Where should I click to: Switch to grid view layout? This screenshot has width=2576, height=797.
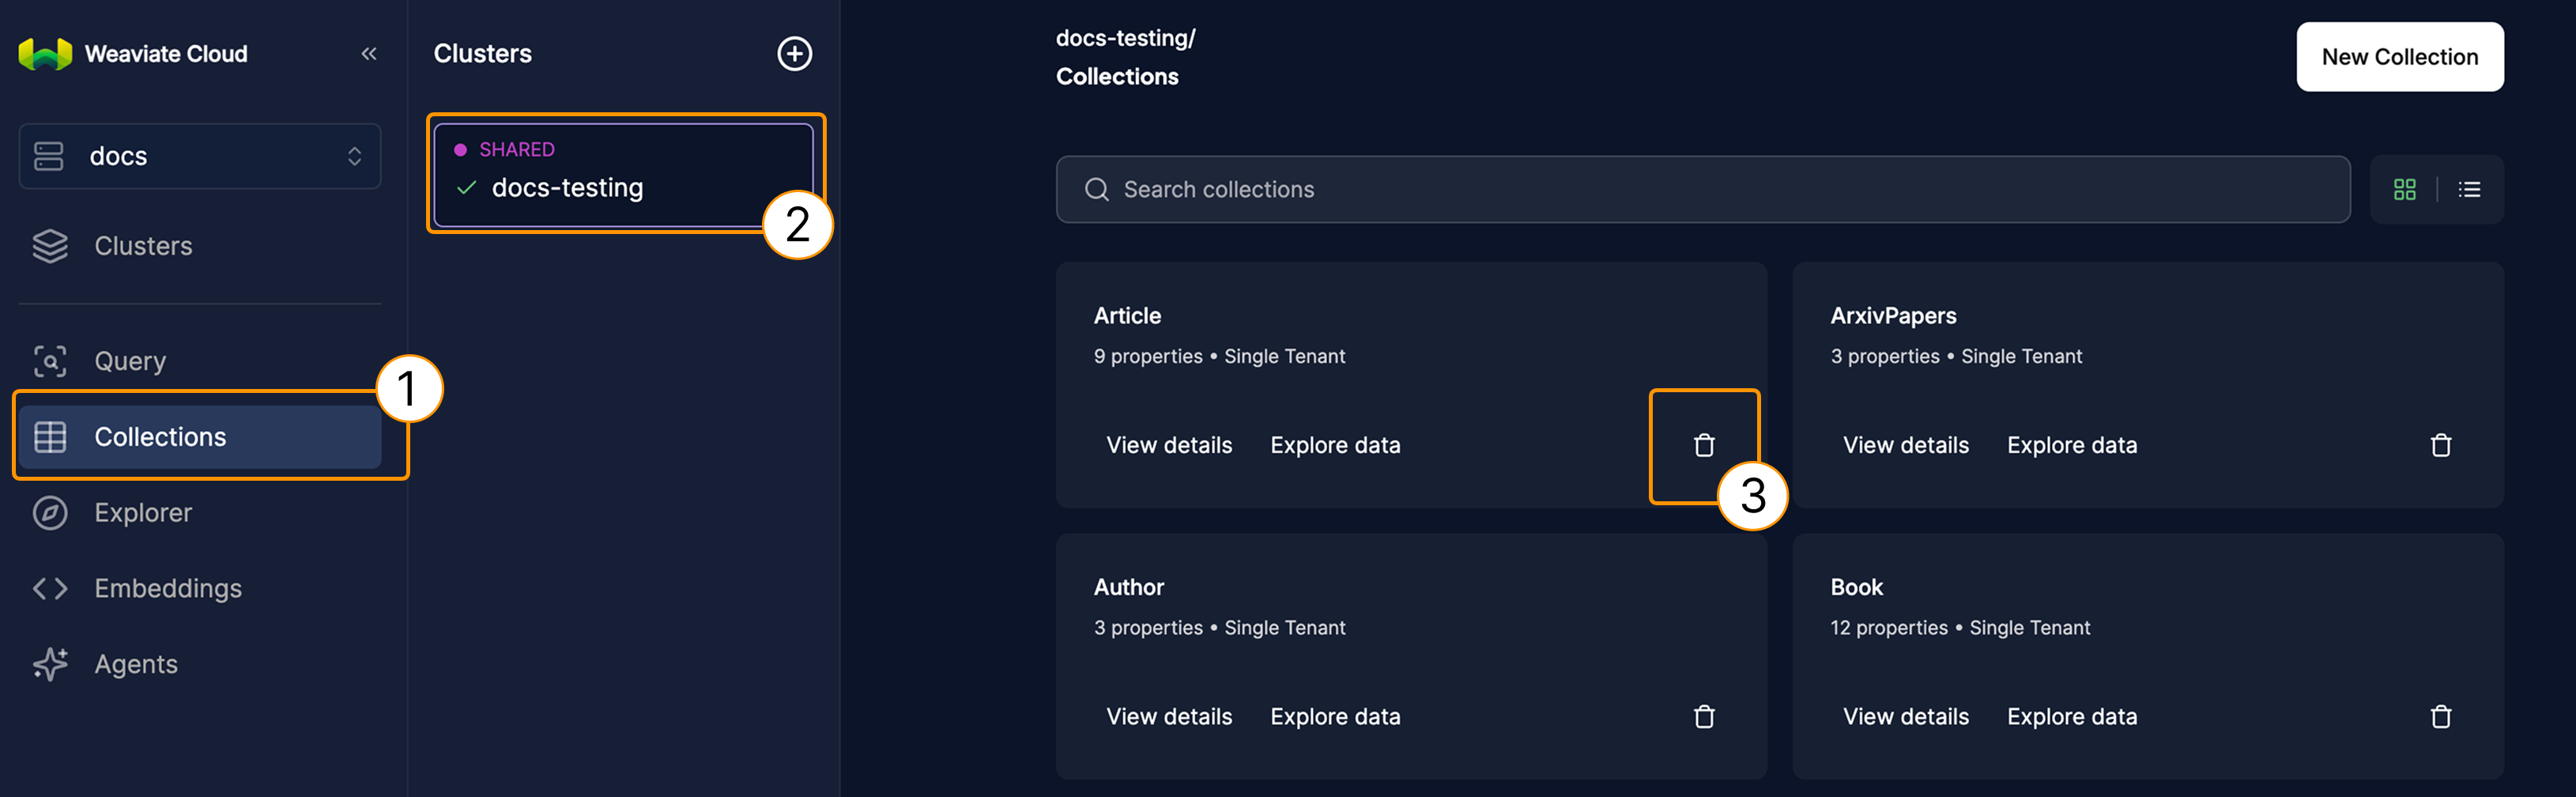[x=2404, y=189]
